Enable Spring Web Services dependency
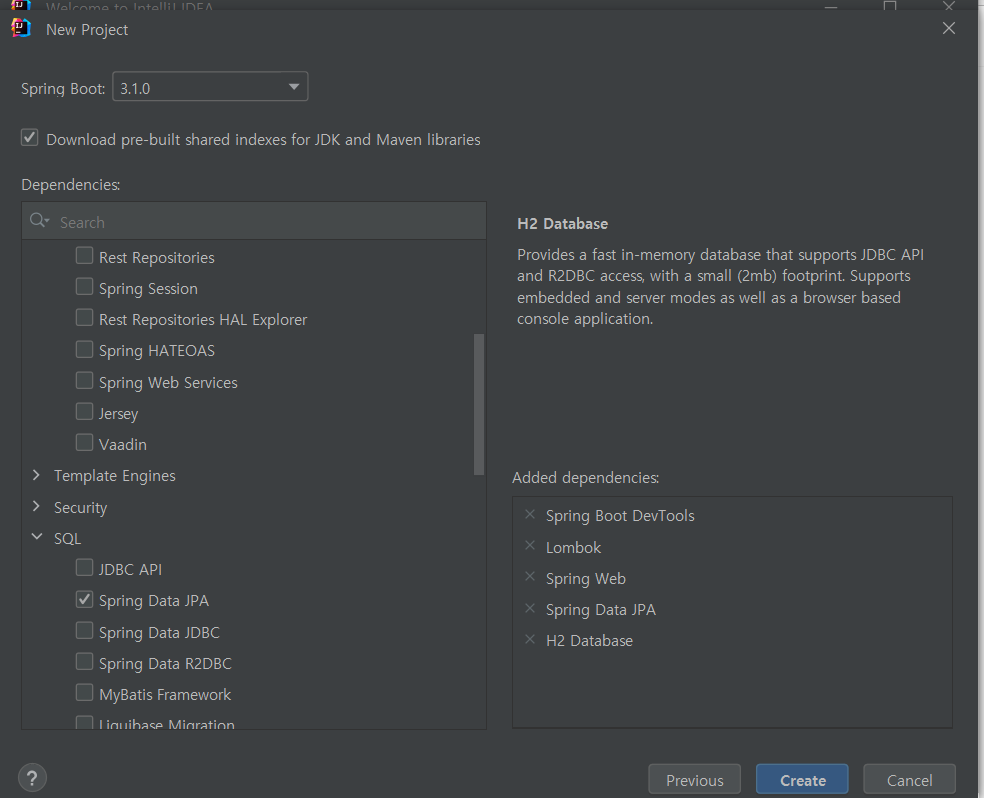This screenshot has width=984, height=798. pos(84,381)
